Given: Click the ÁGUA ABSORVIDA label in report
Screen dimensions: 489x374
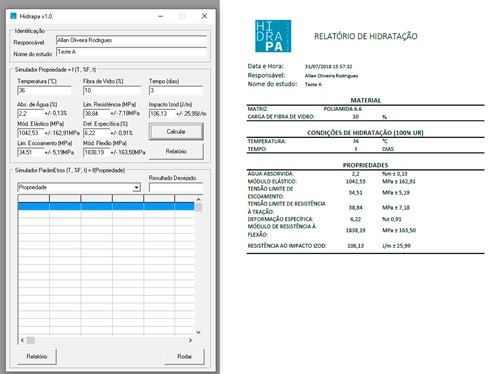Looking at the screenshot, I should coord(270,174).
